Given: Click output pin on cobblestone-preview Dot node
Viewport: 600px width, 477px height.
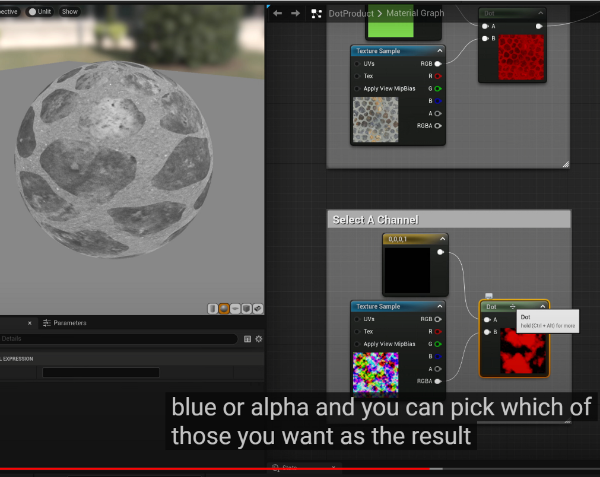Looking at the screenshot, I should point(539,26).
